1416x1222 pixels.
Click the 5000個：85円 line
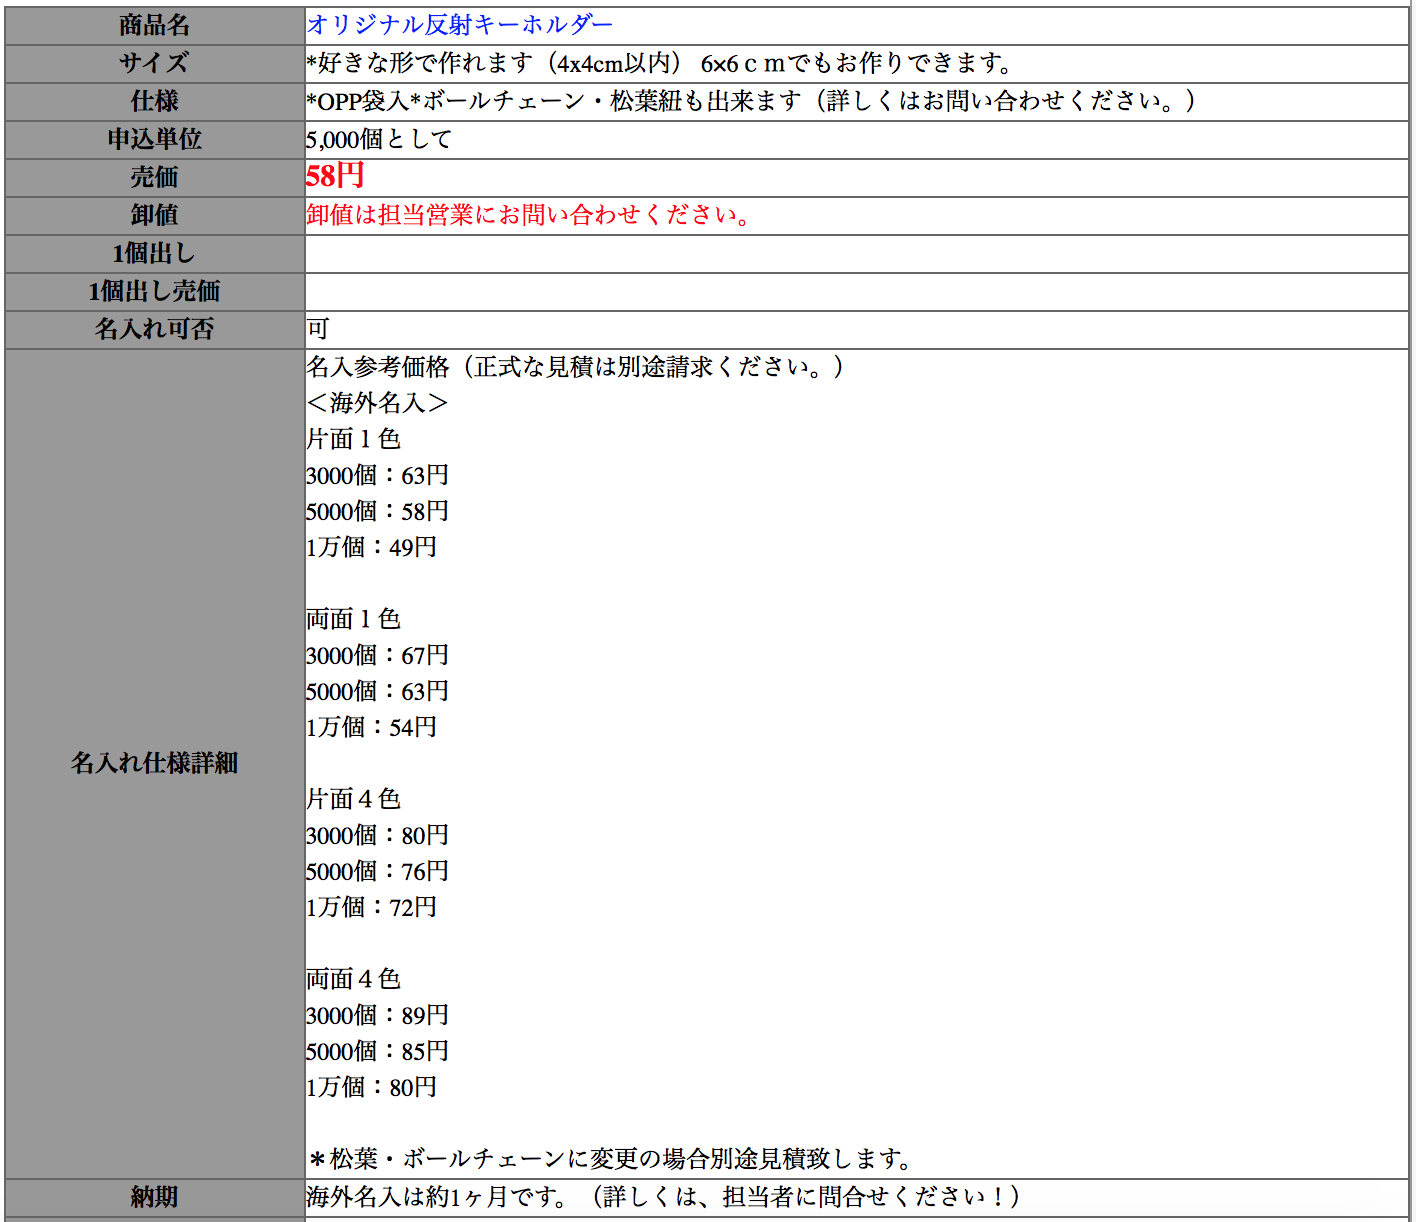click(x=377, y=1051)
